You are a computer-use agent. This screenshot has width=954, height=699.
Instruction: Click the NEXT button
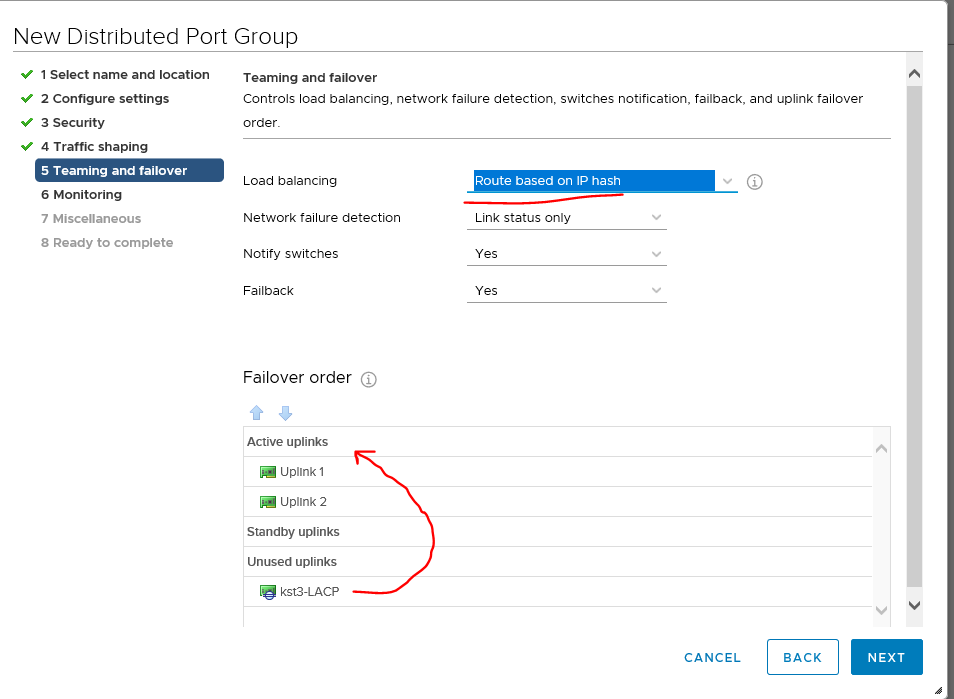pos(886,657)
